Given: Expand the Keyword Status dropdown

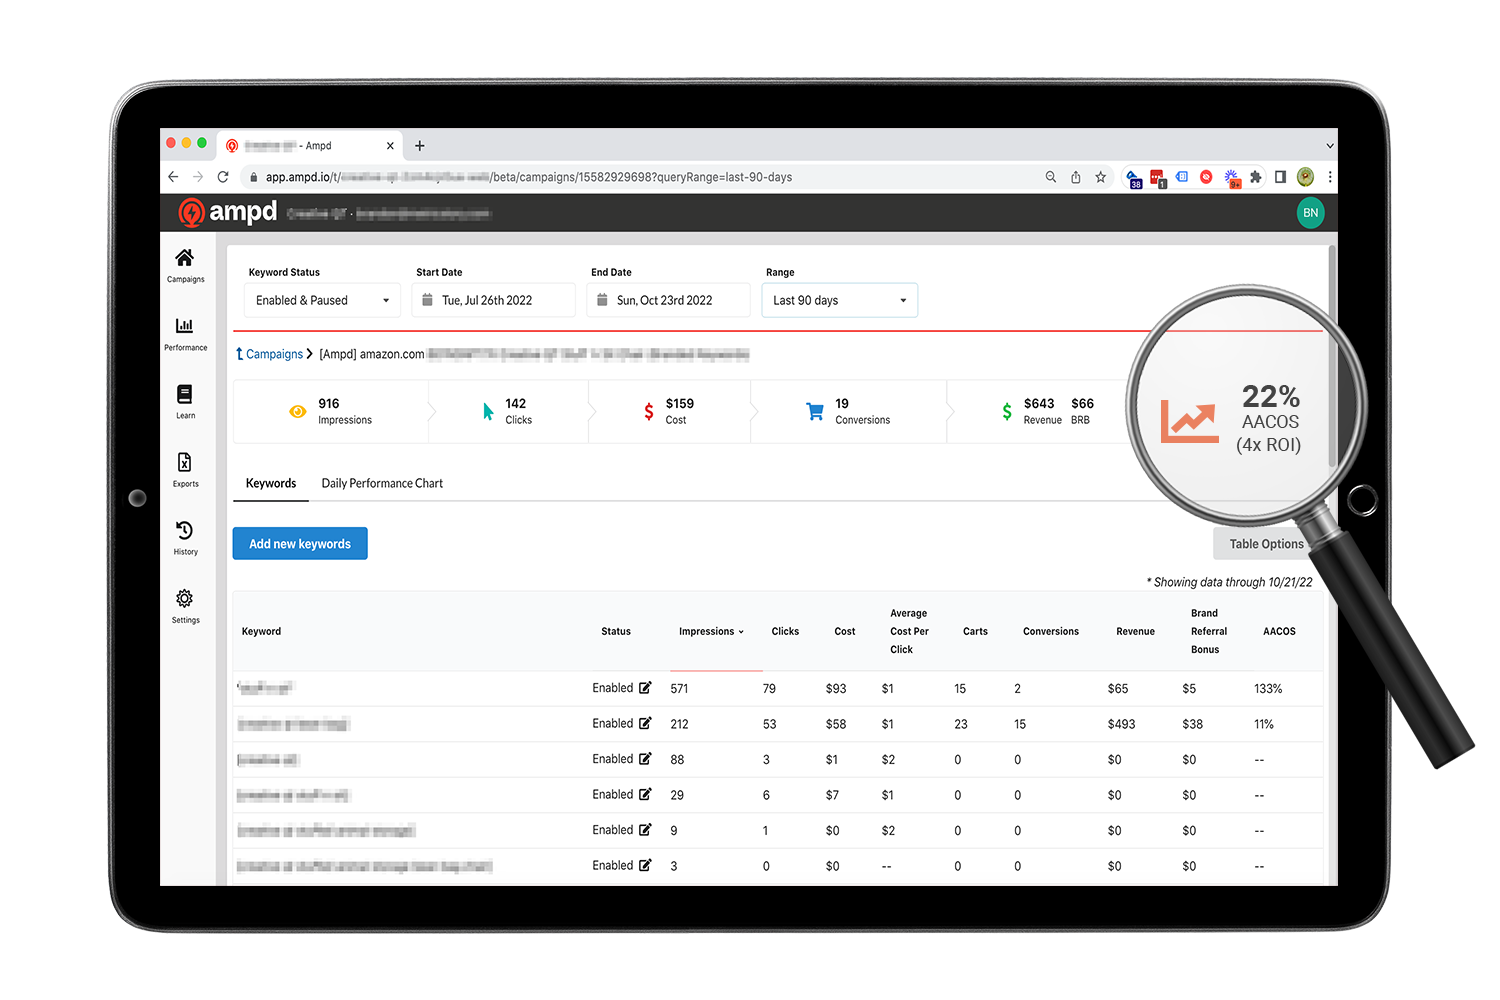Looking at the screenshot, I should pyautogui.click(x=322, y=300).
